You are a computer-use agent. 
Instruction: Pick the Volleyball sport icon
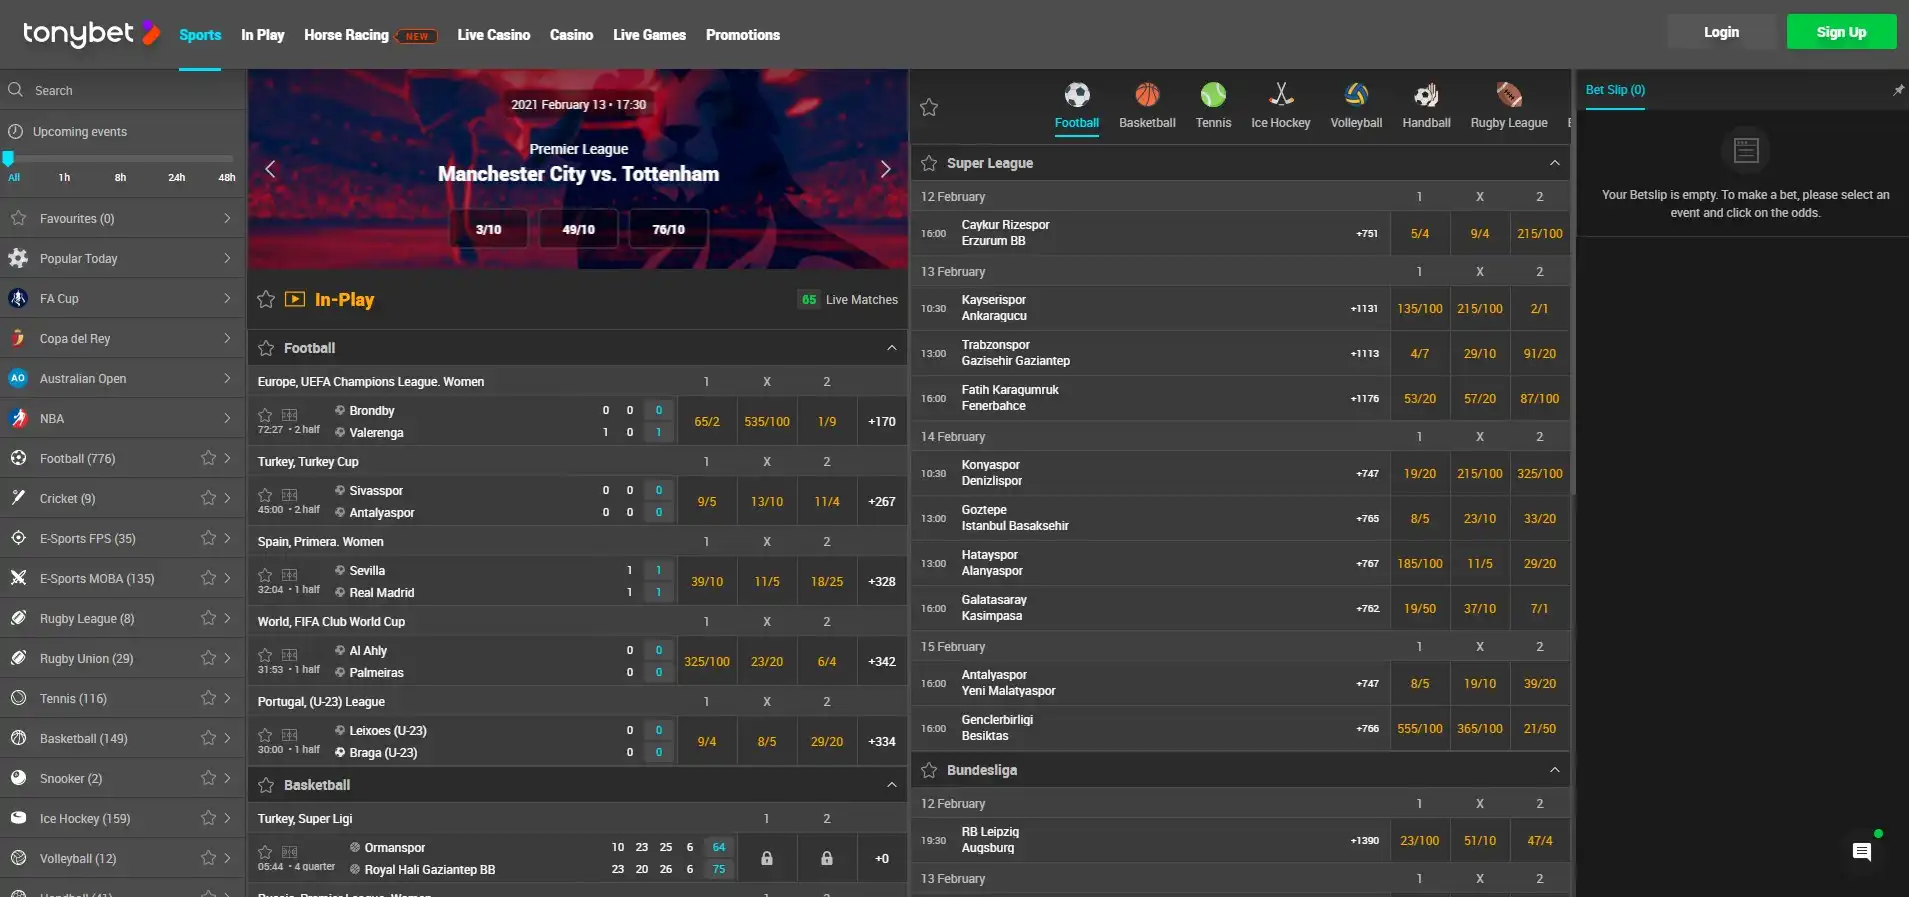tap(1356, 96)
